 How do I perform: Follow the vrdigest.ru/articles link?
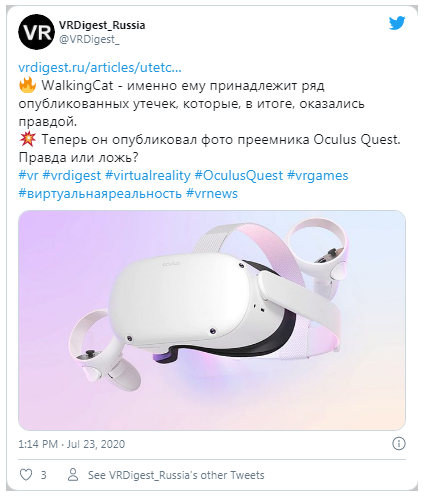[x=100, y=68]
